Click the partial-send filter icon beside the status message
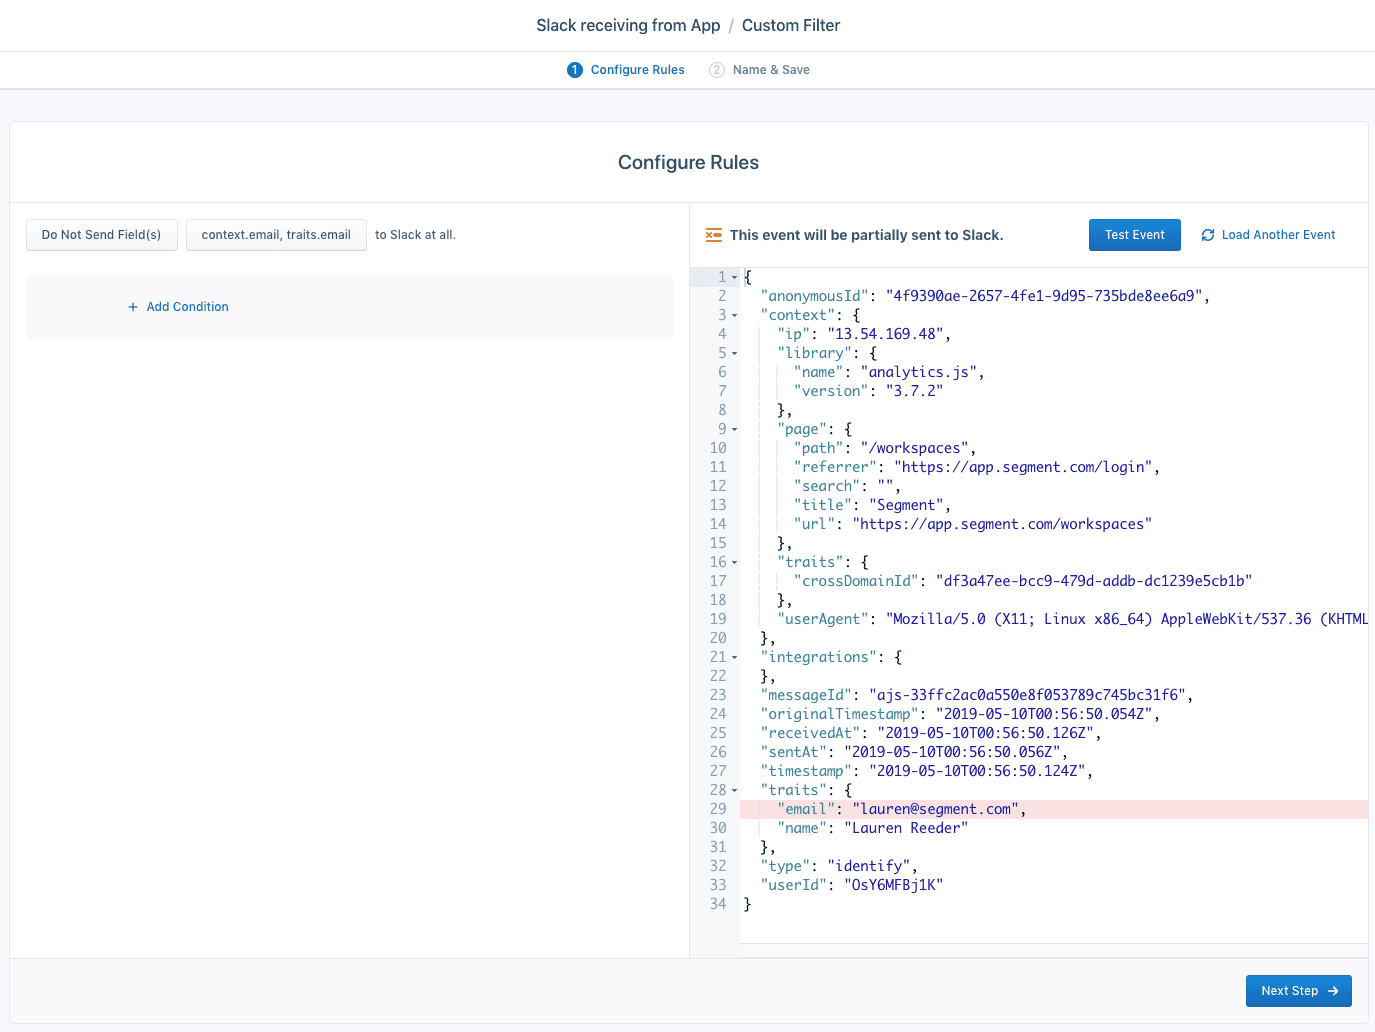Screen dimensions: 1375x1032 [714, 234]
